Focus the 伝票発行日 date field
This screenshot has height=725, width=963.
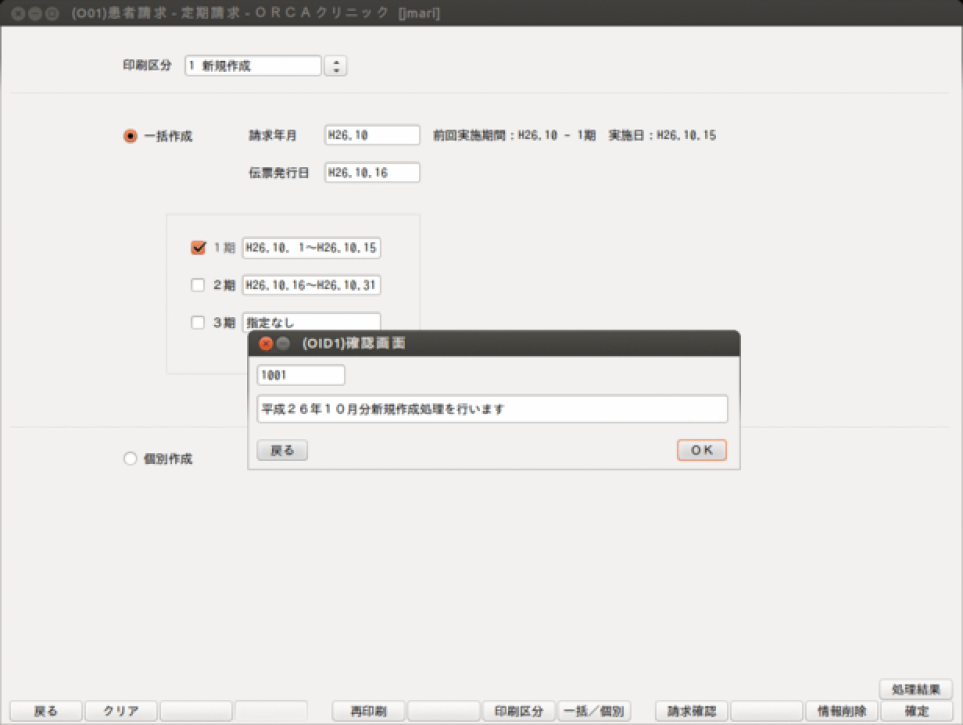[372, 173]
